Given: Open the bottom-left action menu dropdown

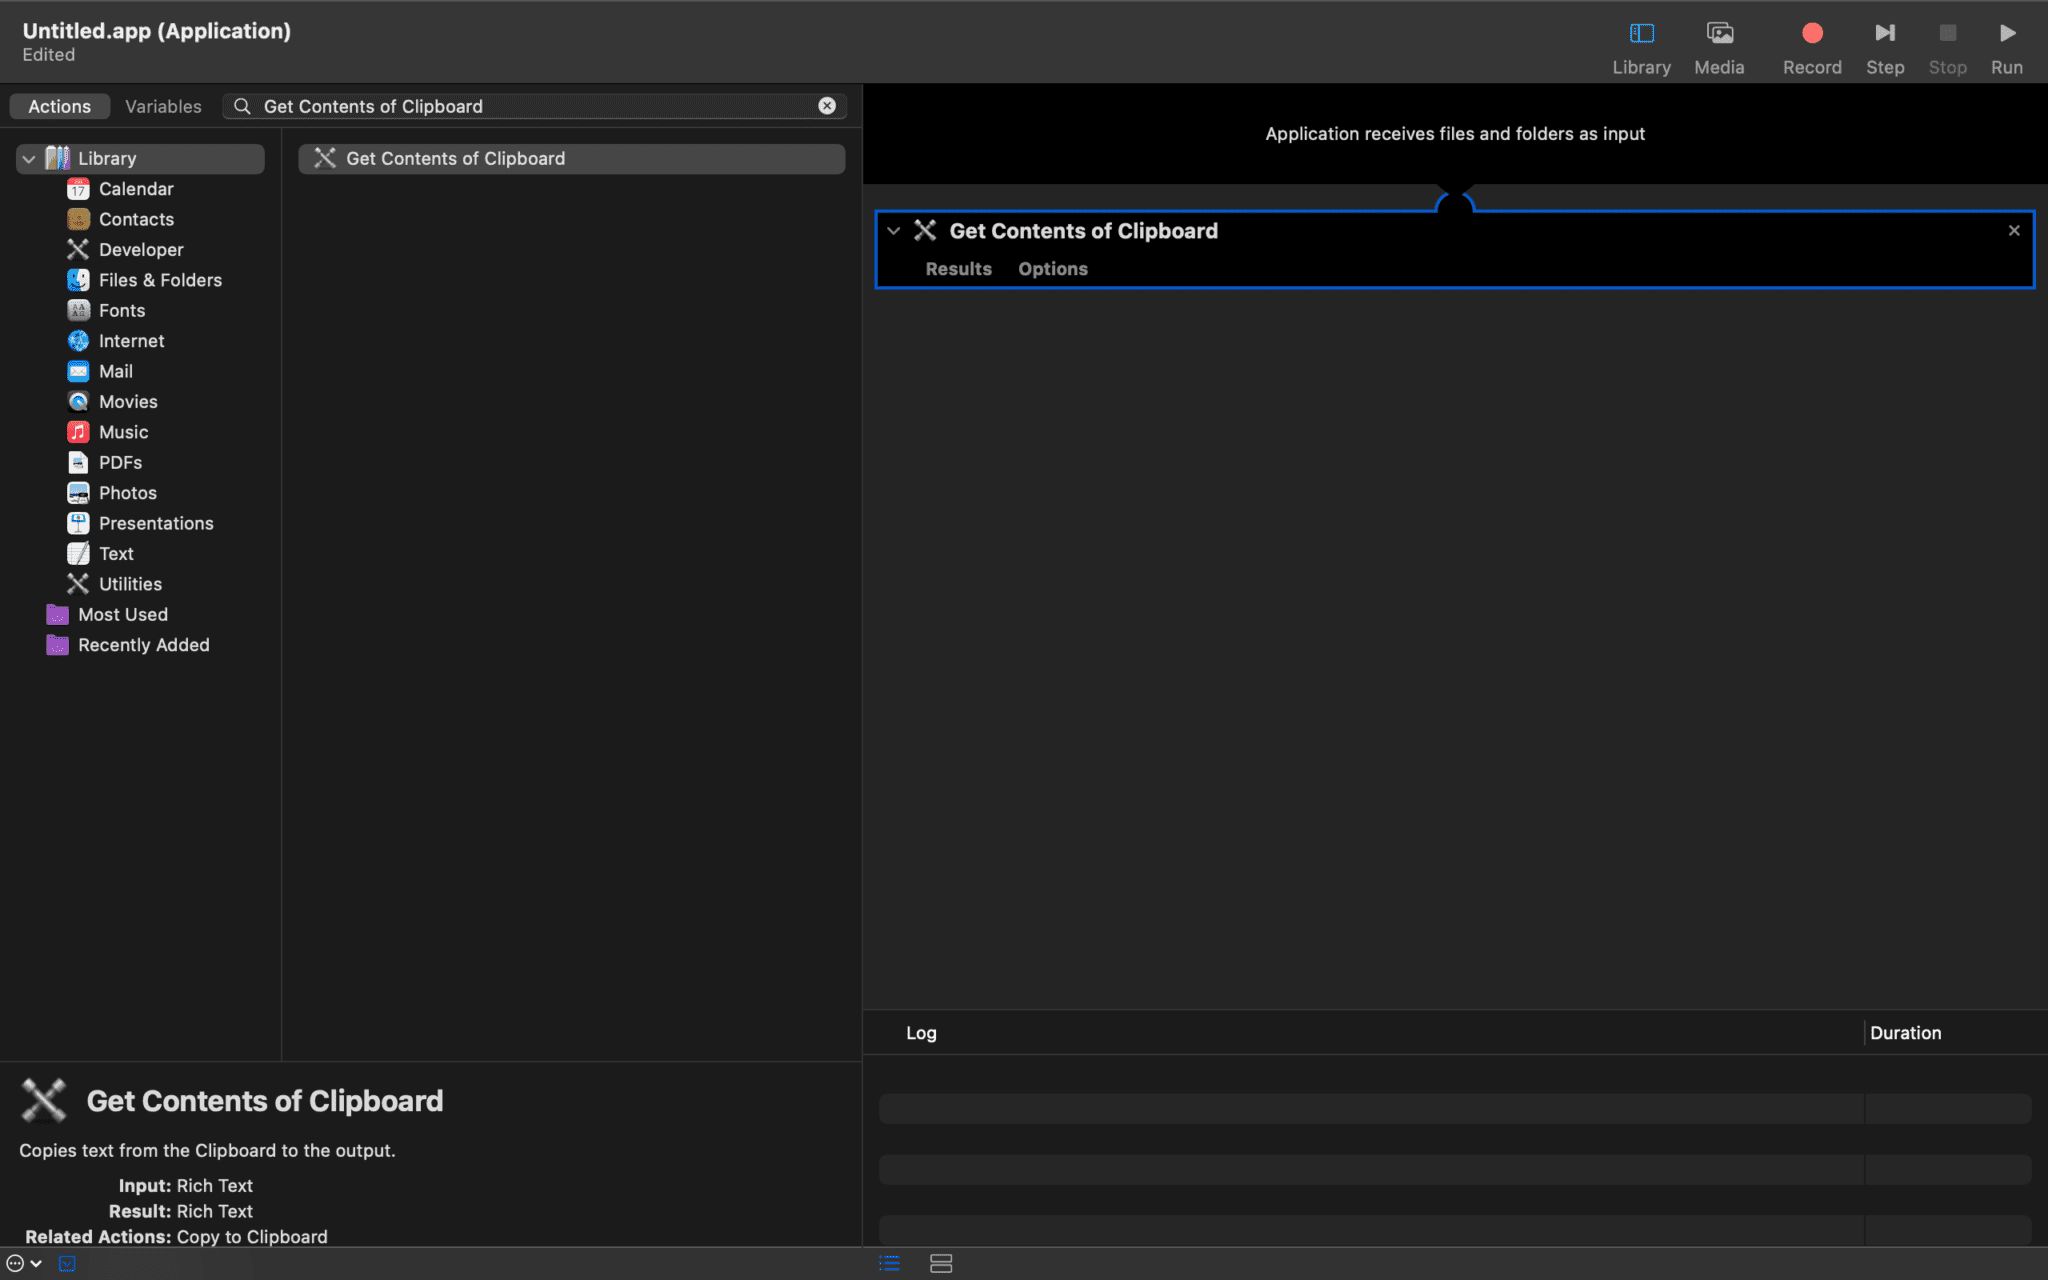Looking at the screenshot, I should [x=24, y=1263].
